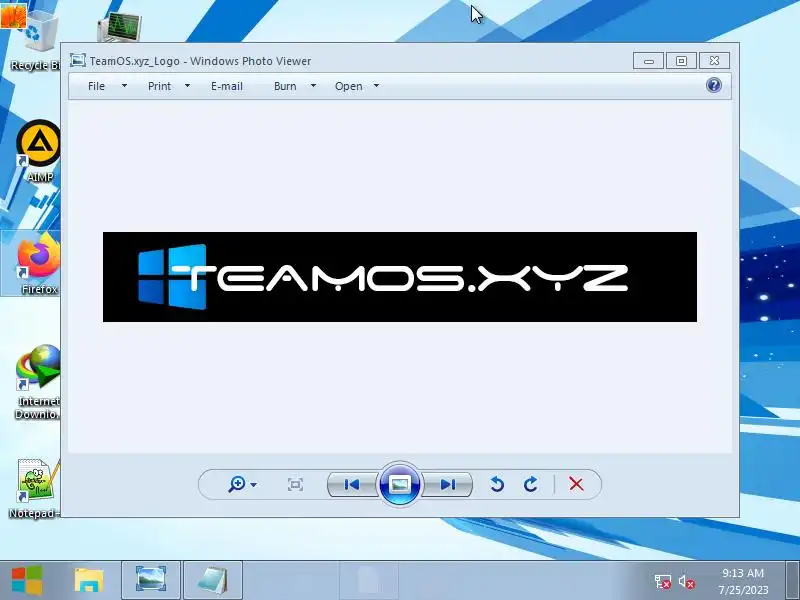This screenshot has width=800, height=600.
Task: Open the Windows Start menu
Action: [x=27, y=580]
